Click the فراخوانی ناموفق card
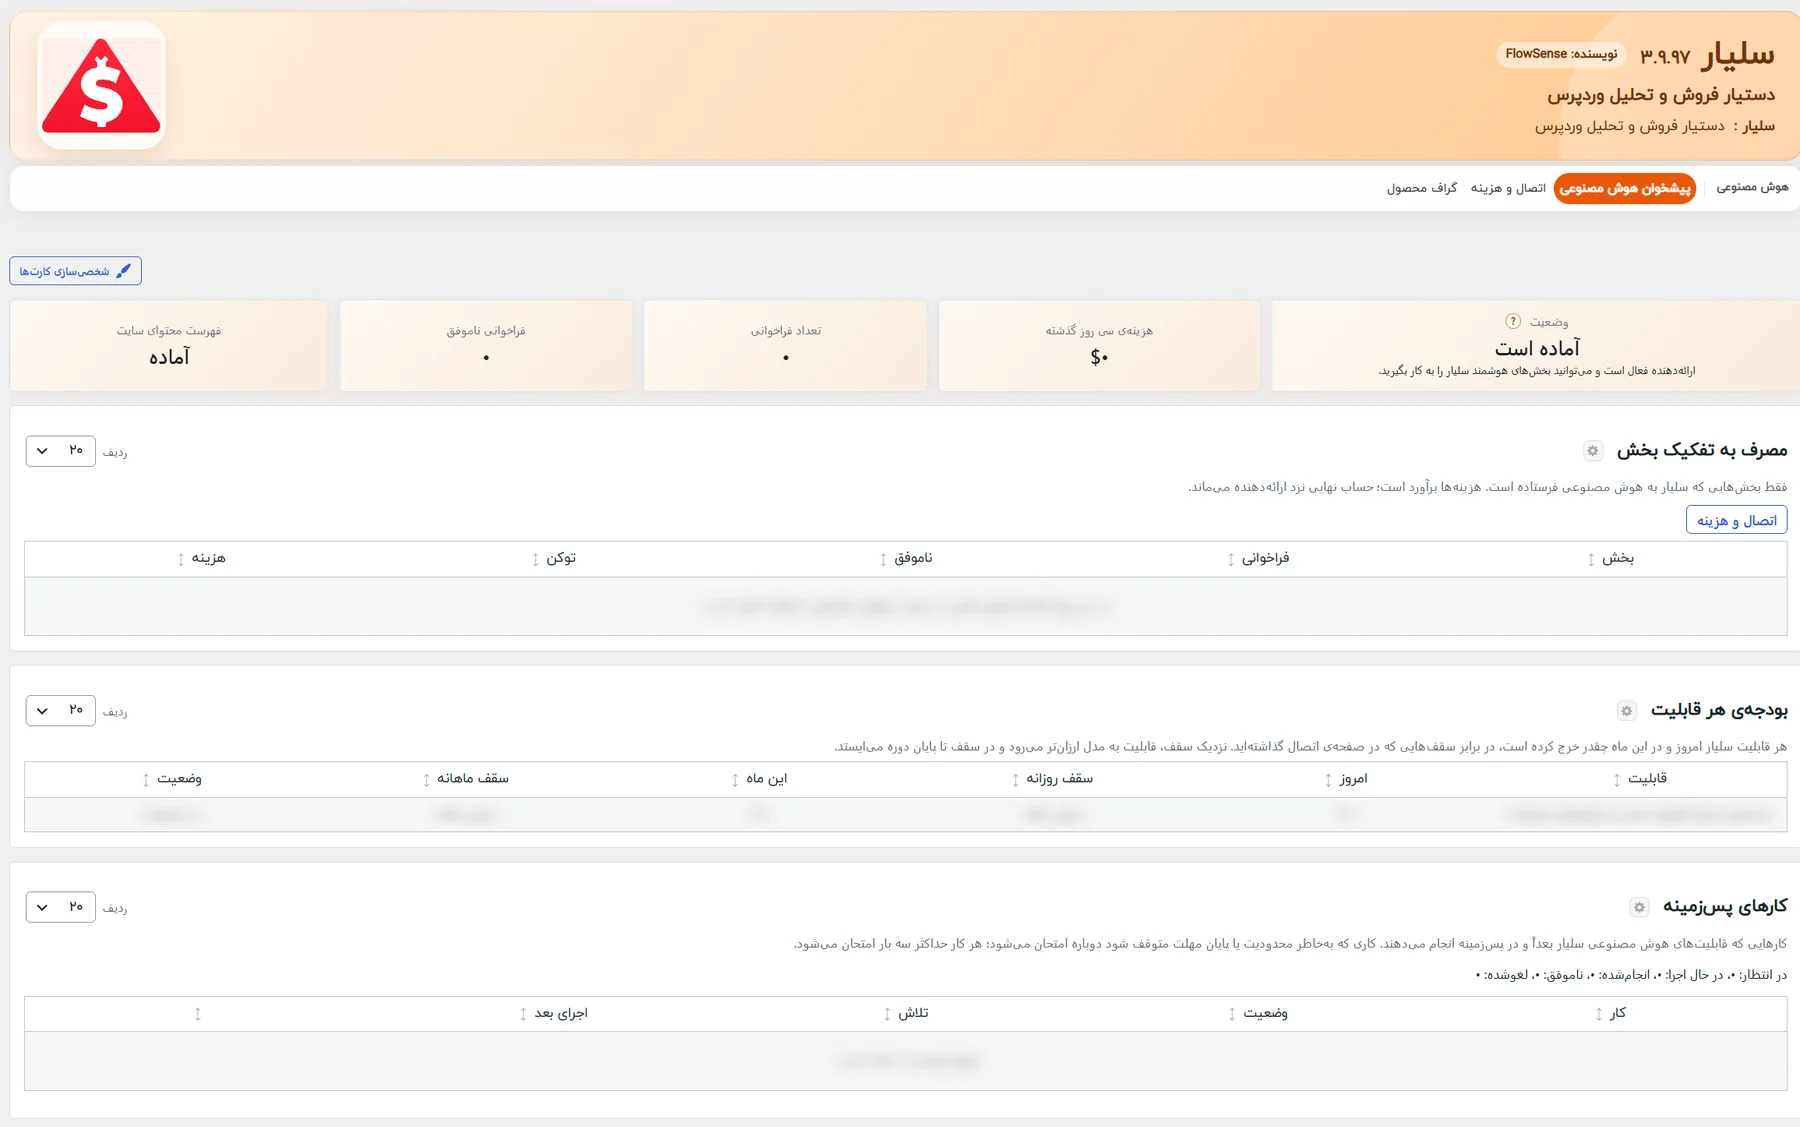 pyautogui.click(x=486, y=345)
